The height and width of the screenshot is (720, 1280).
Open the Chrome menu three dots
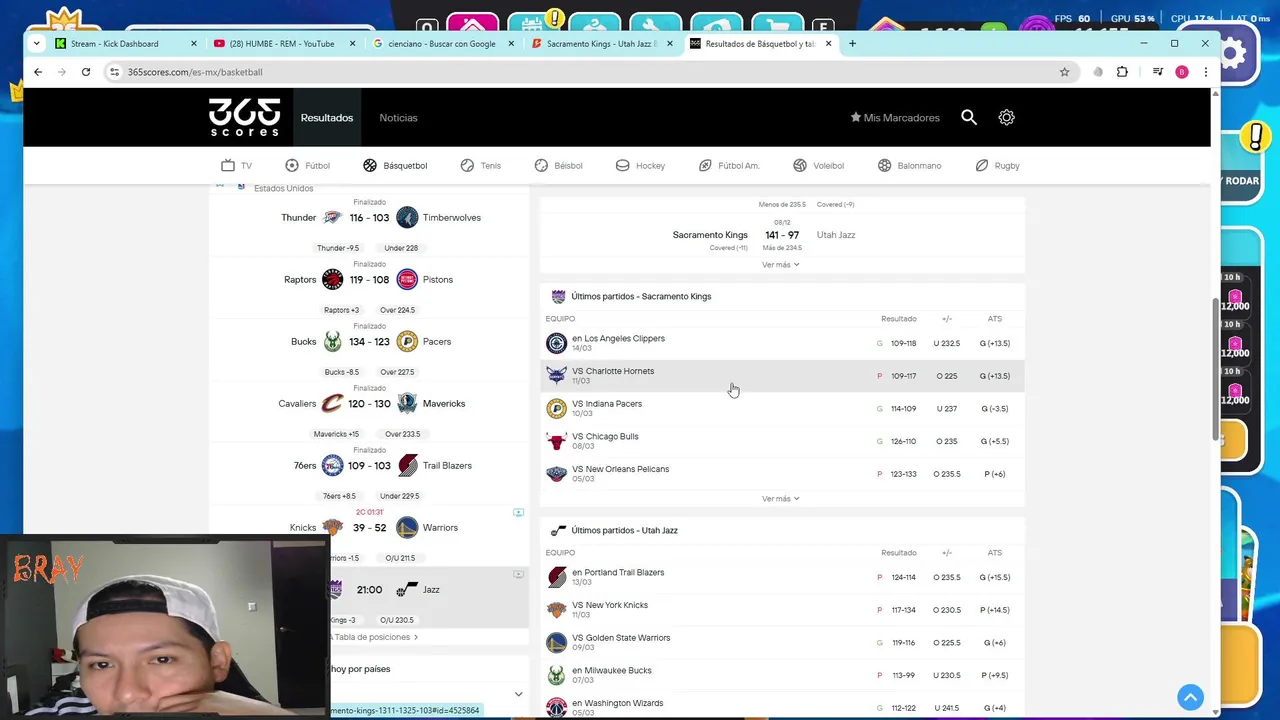[1205, 72]
